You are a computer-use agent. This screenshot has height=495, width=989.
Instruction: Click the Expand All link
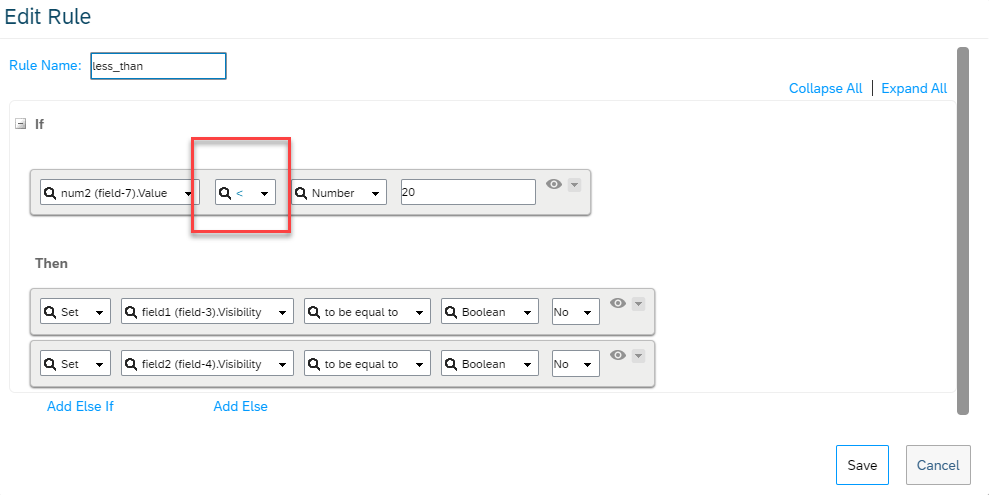coord(914,88)
